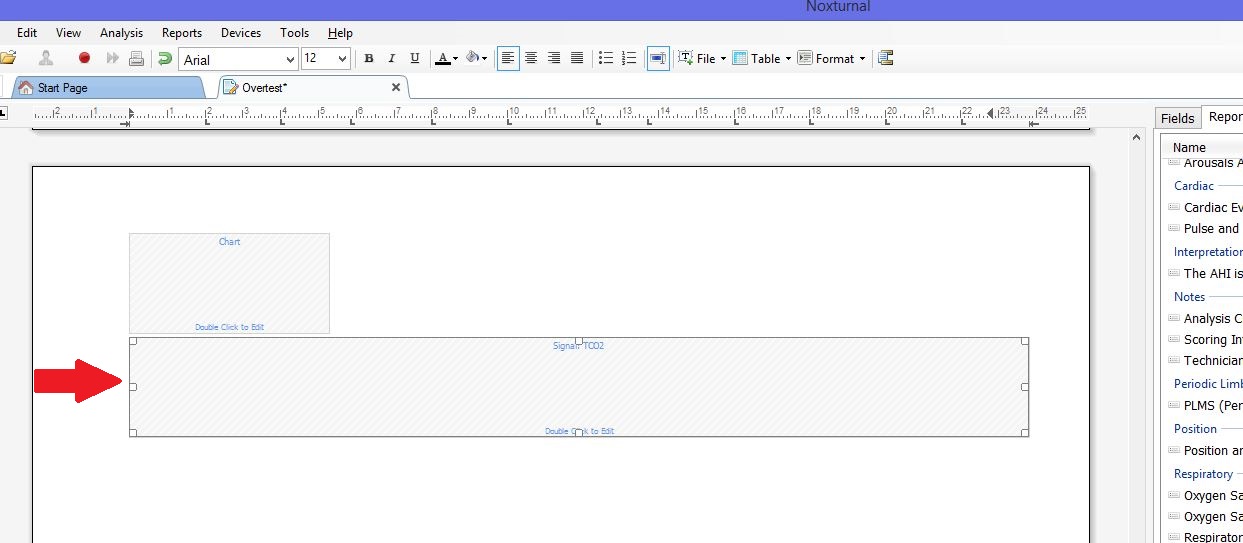The height and width of the screenshot is (543, 1243).
Task: Justify text alignment
Action: pyautogui.click(x=577, y=58)
